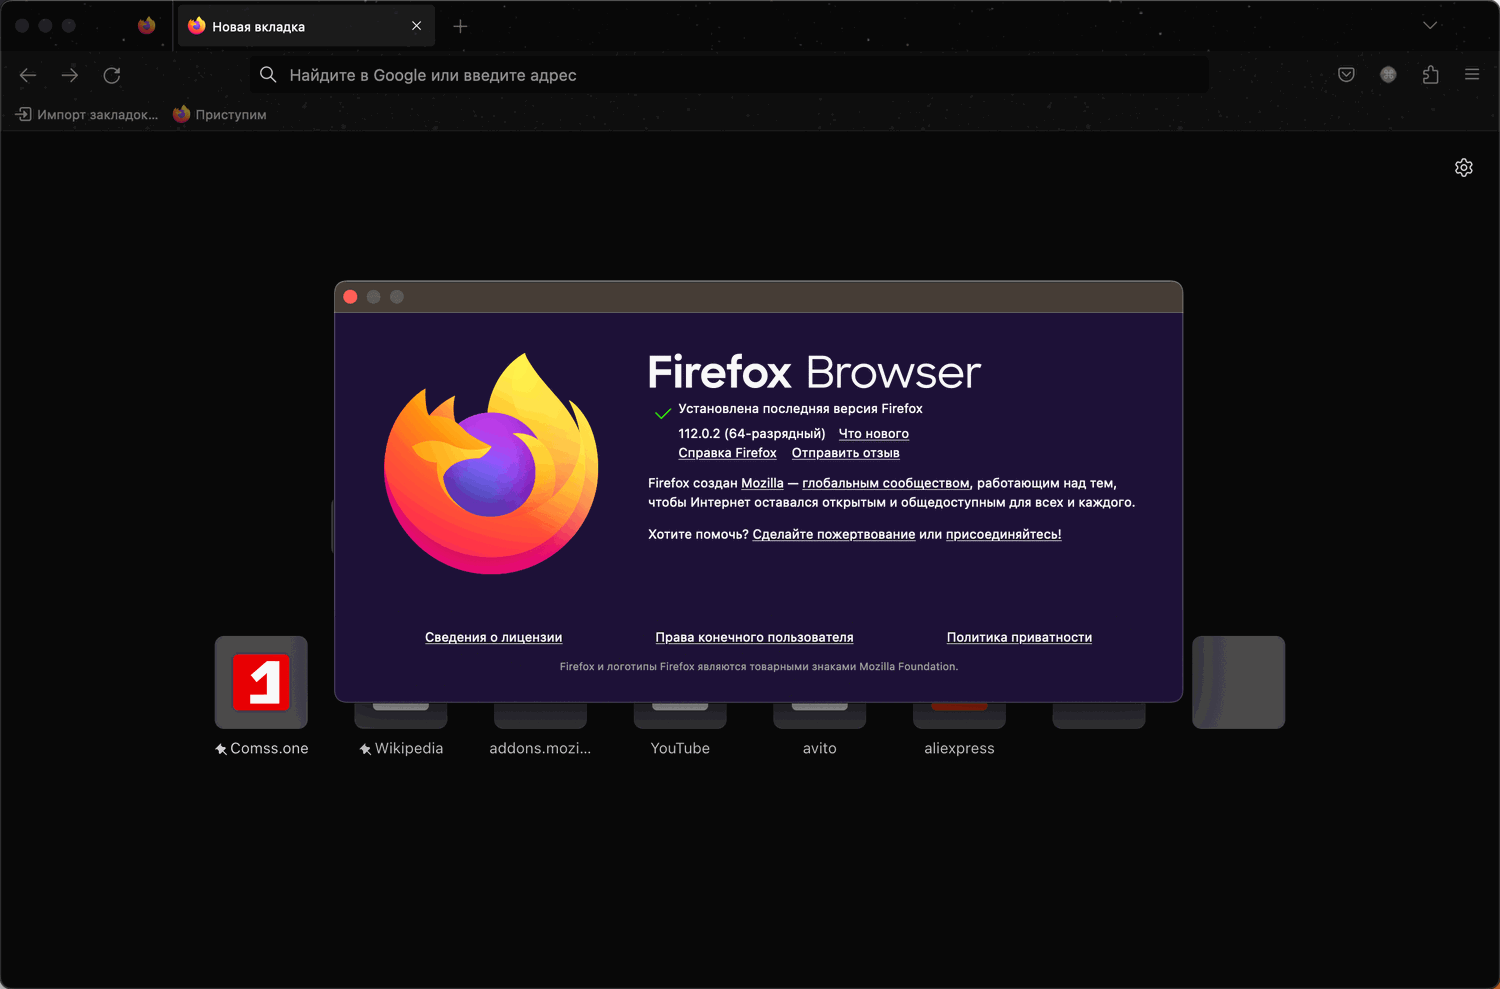The width and height of the screenshot is (1500, 989).
Task: Click the search magnifier icon in address bar
Action: [268, 75]
